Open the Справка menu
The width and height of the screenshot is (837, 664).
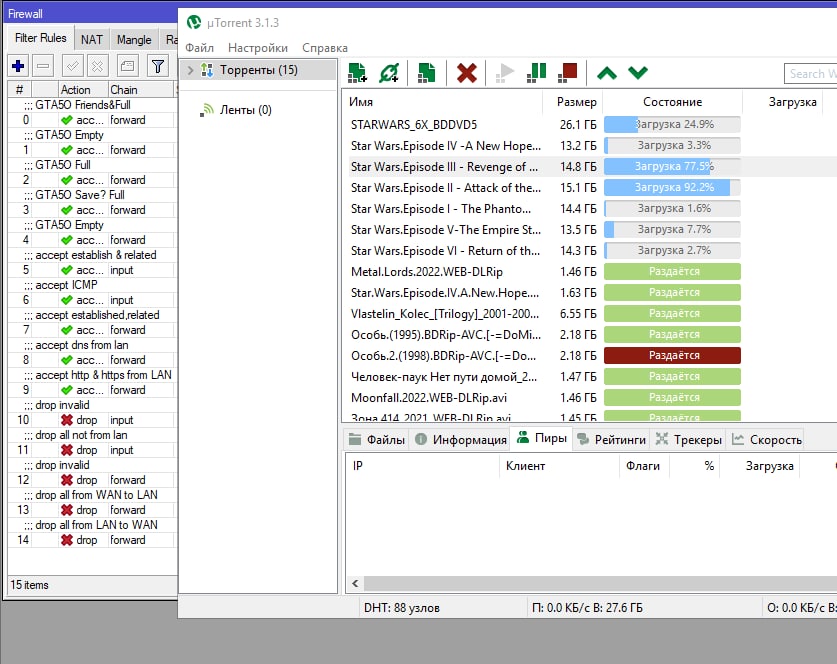(325, 48)
